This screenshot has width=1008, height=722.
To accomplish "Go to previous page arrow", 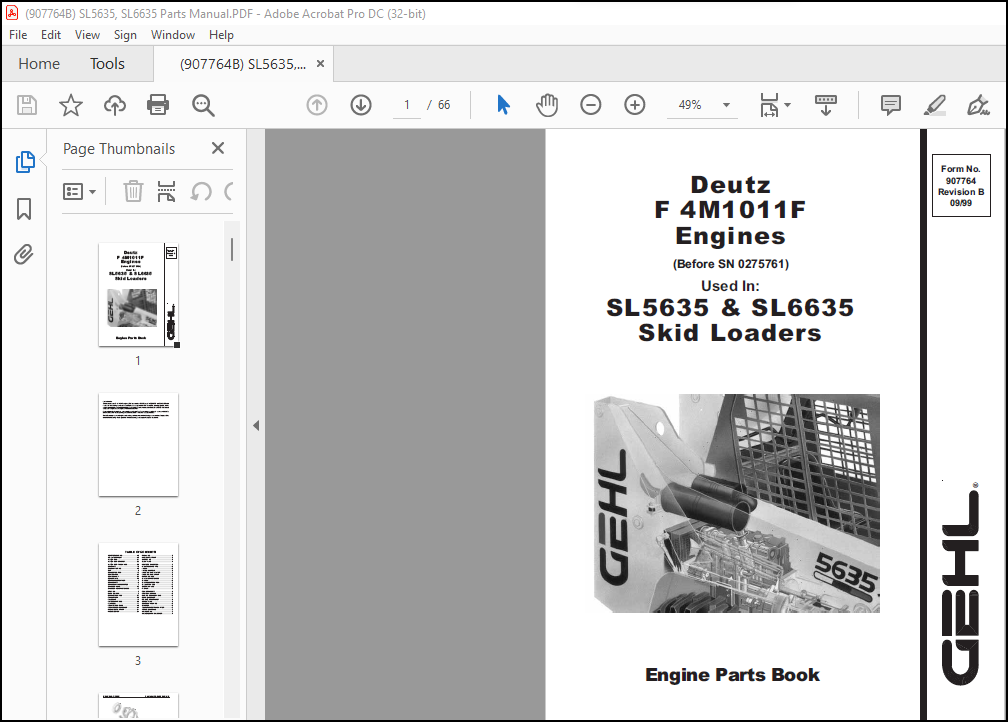I will (317, 105).
